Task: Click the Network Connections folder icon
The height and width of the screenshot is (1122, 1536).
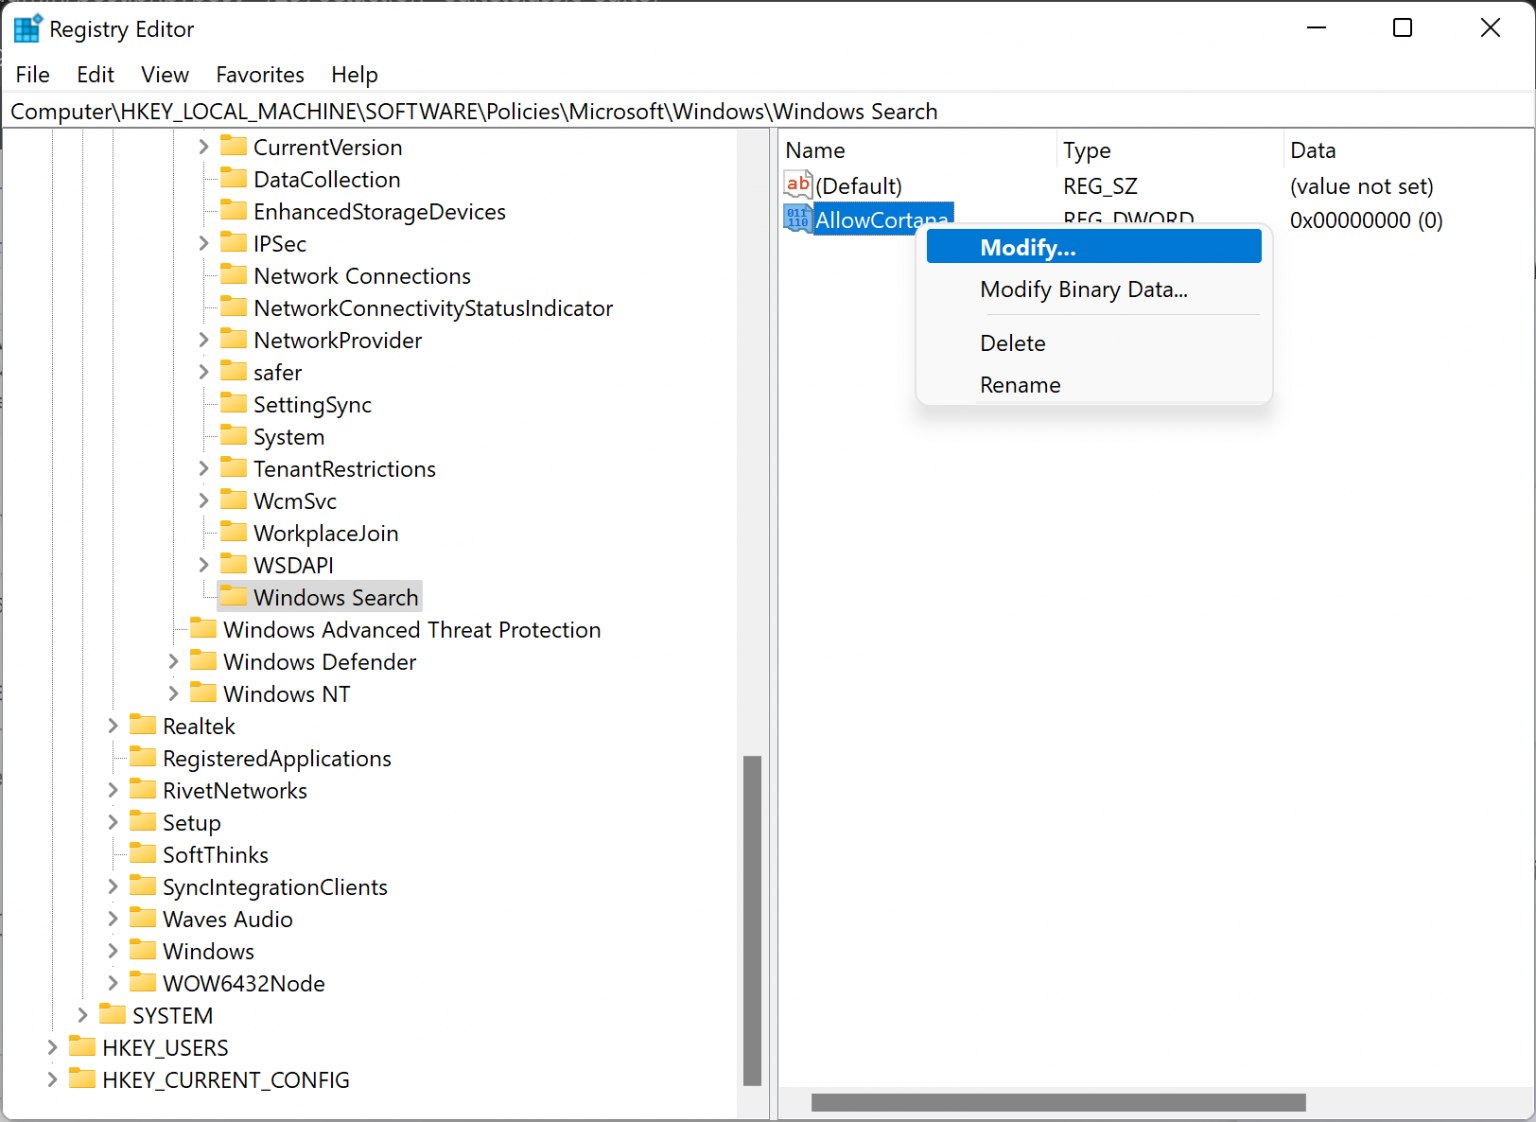Action: pos(234,275)
